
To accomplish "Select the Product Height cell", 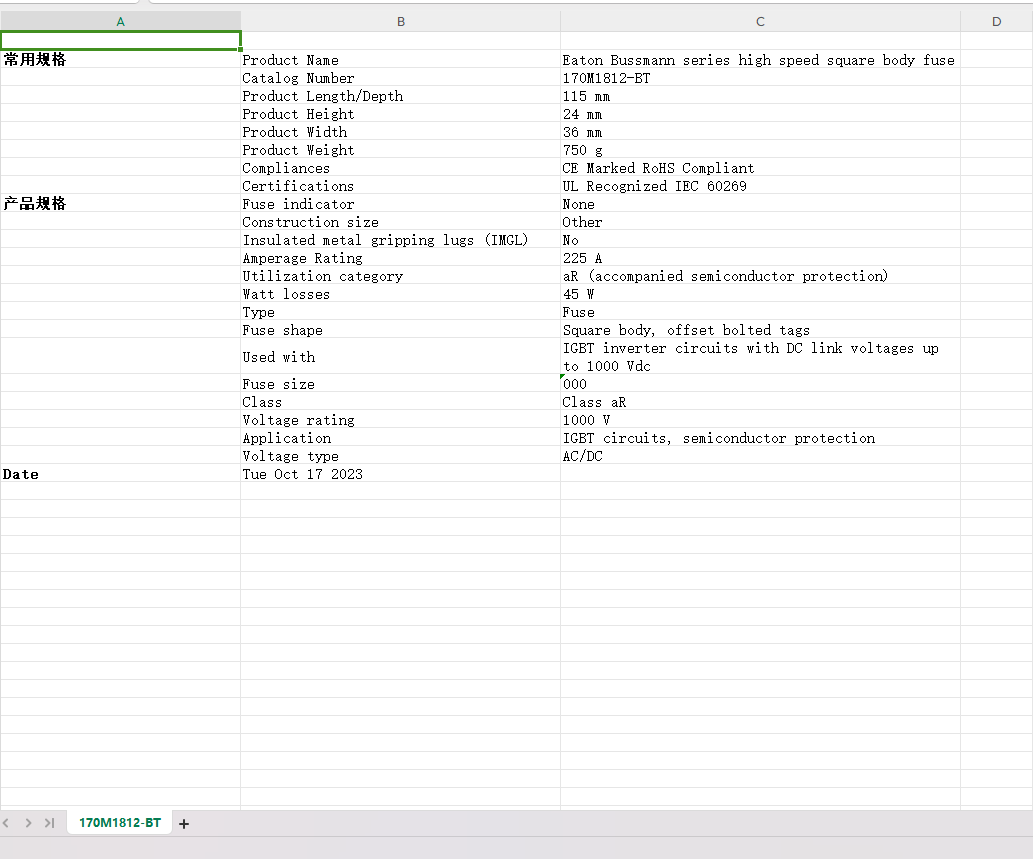I will coord(401,113).
